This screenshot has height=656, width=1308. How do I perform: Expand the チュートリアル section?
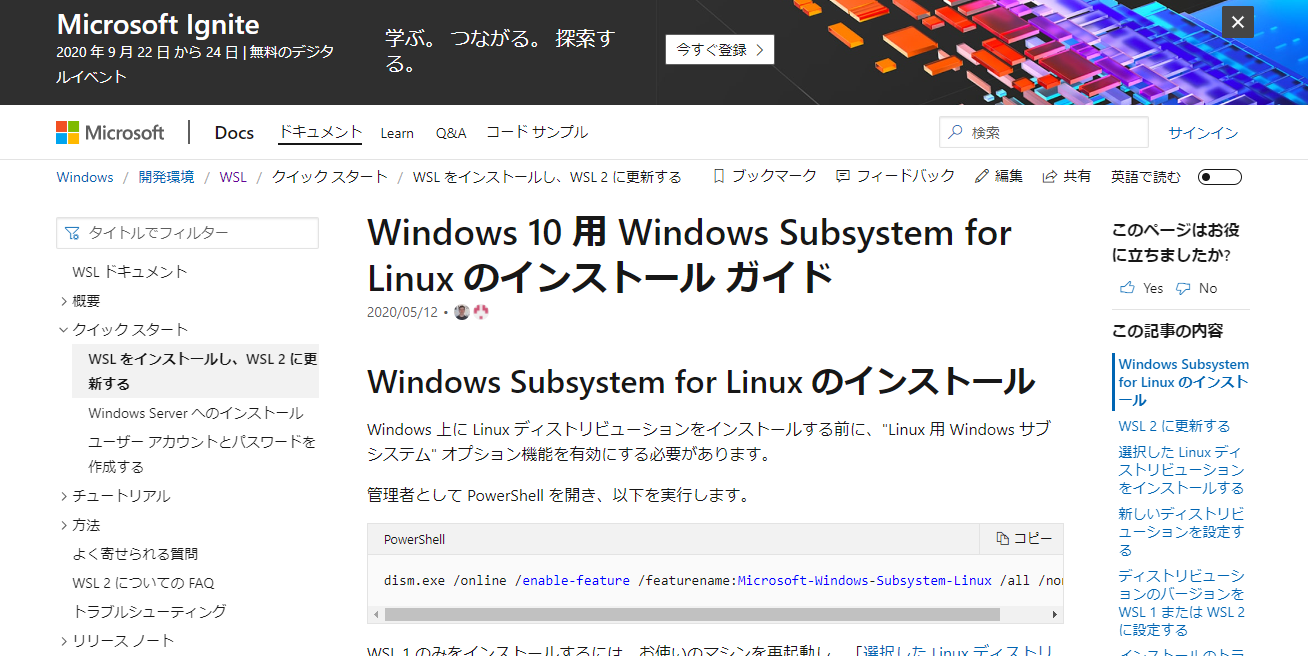64,496
